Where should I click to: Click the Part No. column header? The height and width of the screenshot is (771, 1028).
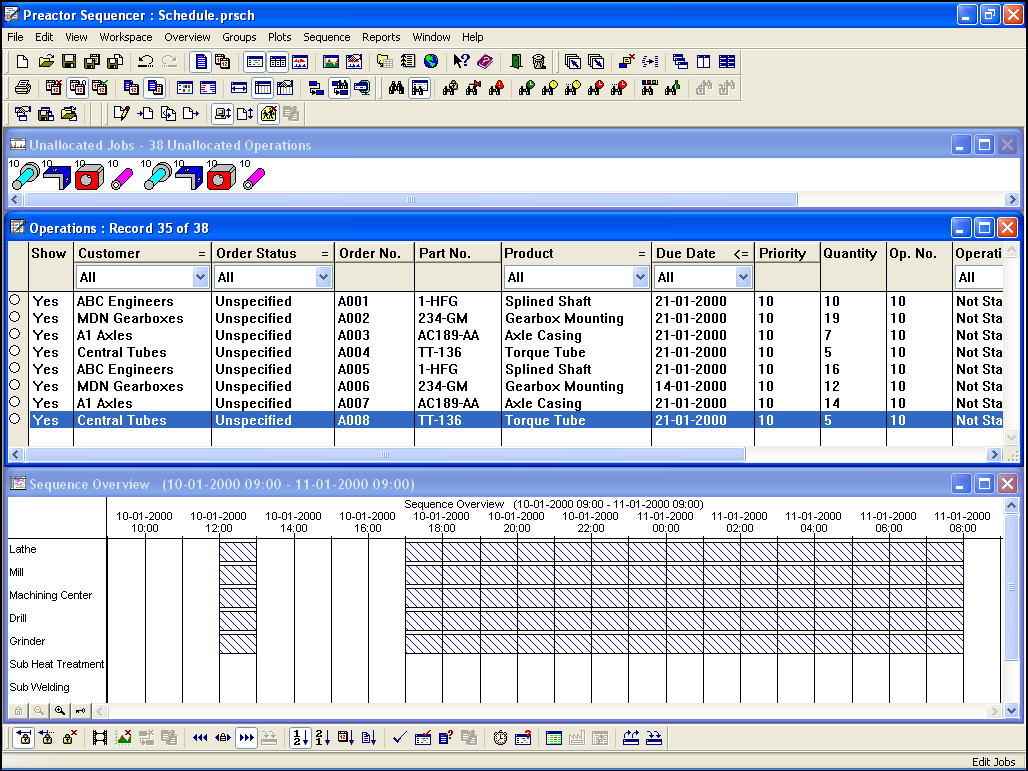(x=458, y=253)
